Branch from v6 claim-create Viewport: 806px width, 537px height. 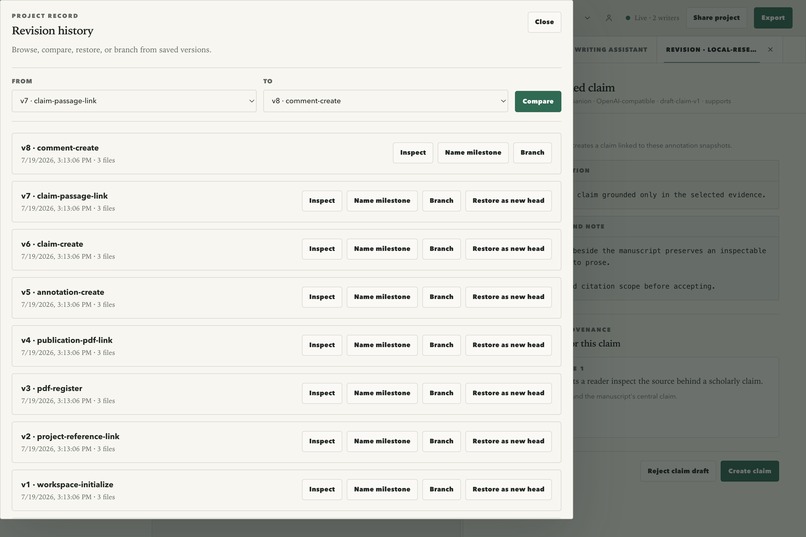pyautogui.click(x=441, y=249)
